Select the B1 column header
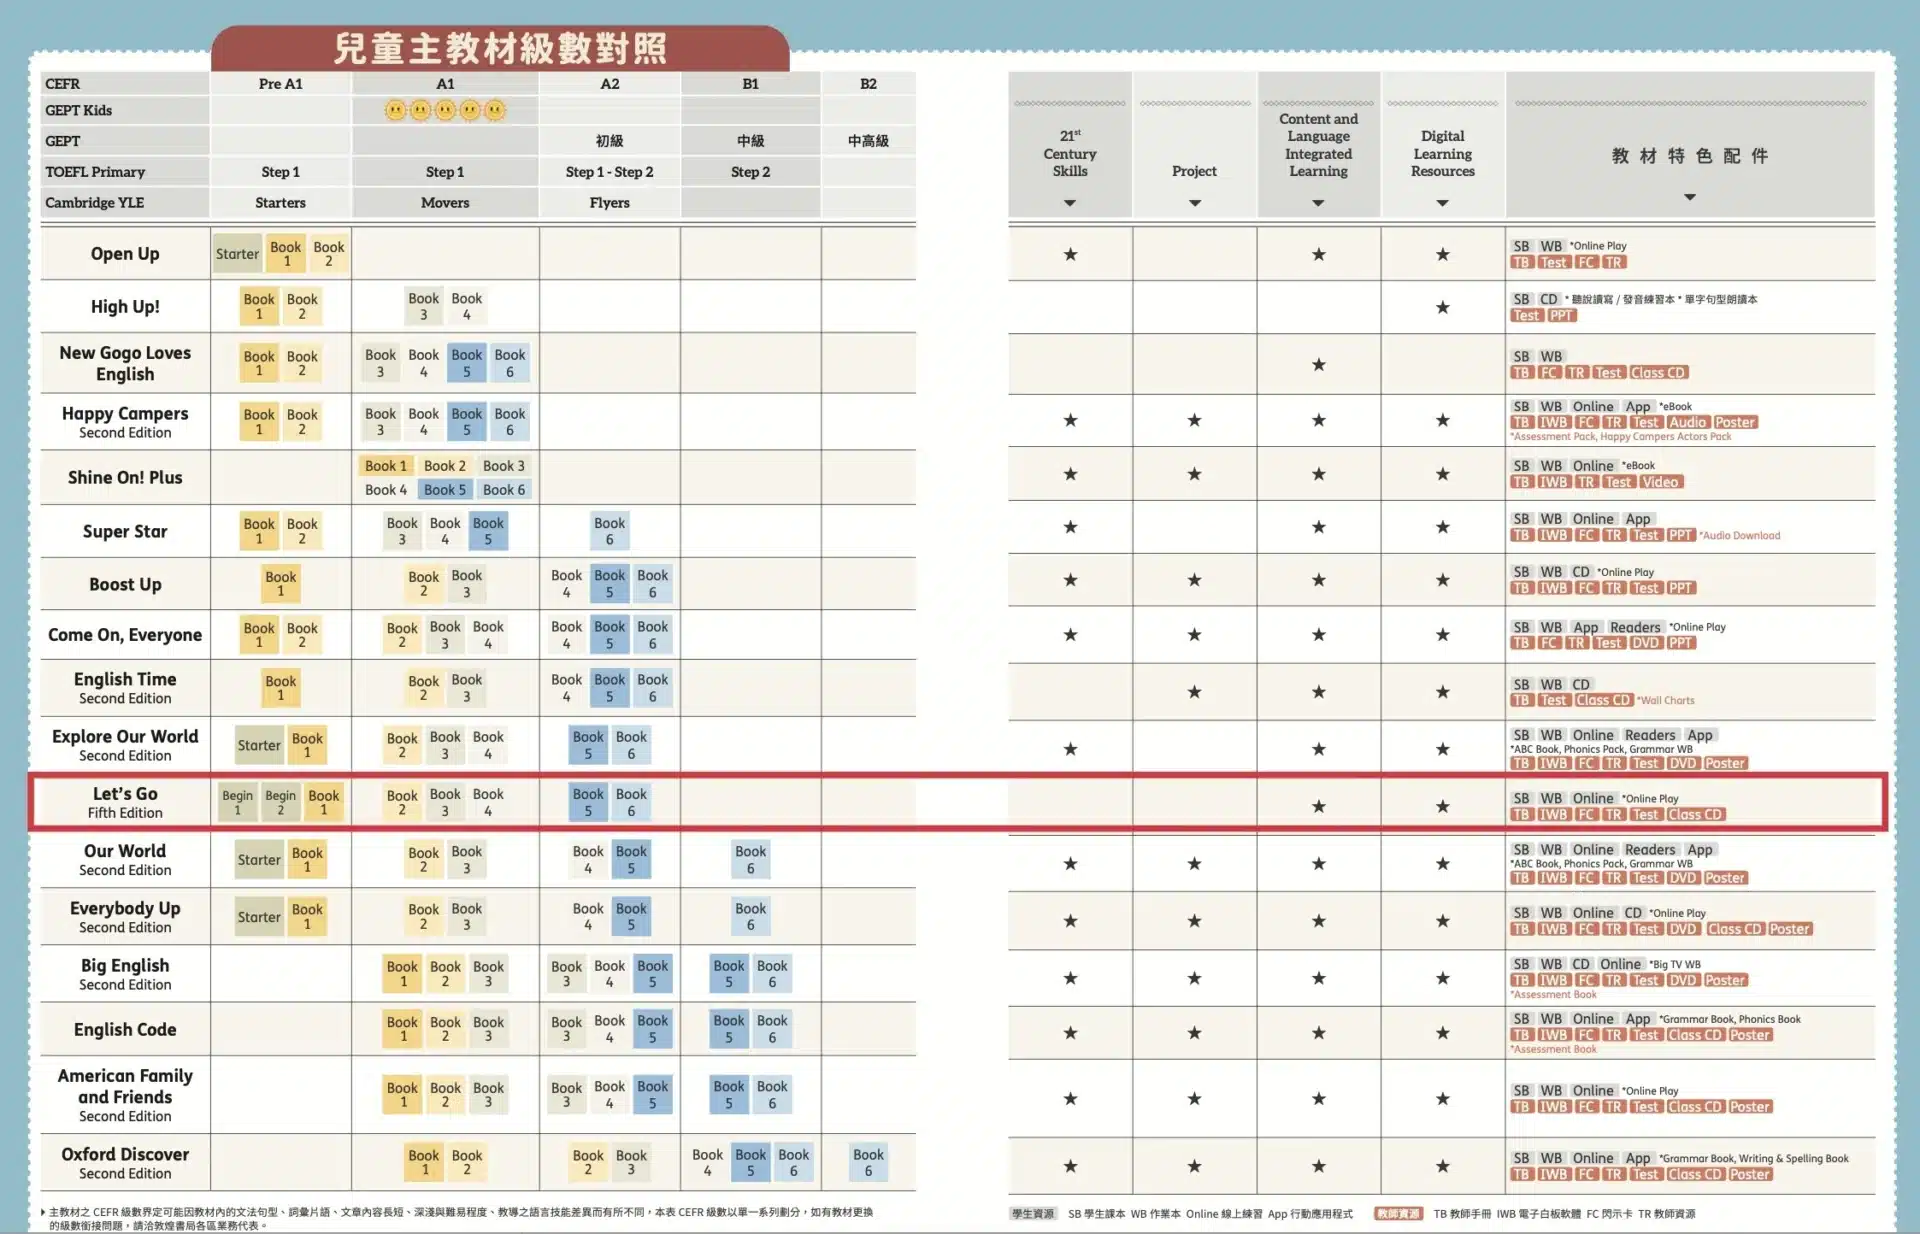 [x=750, y=83]
